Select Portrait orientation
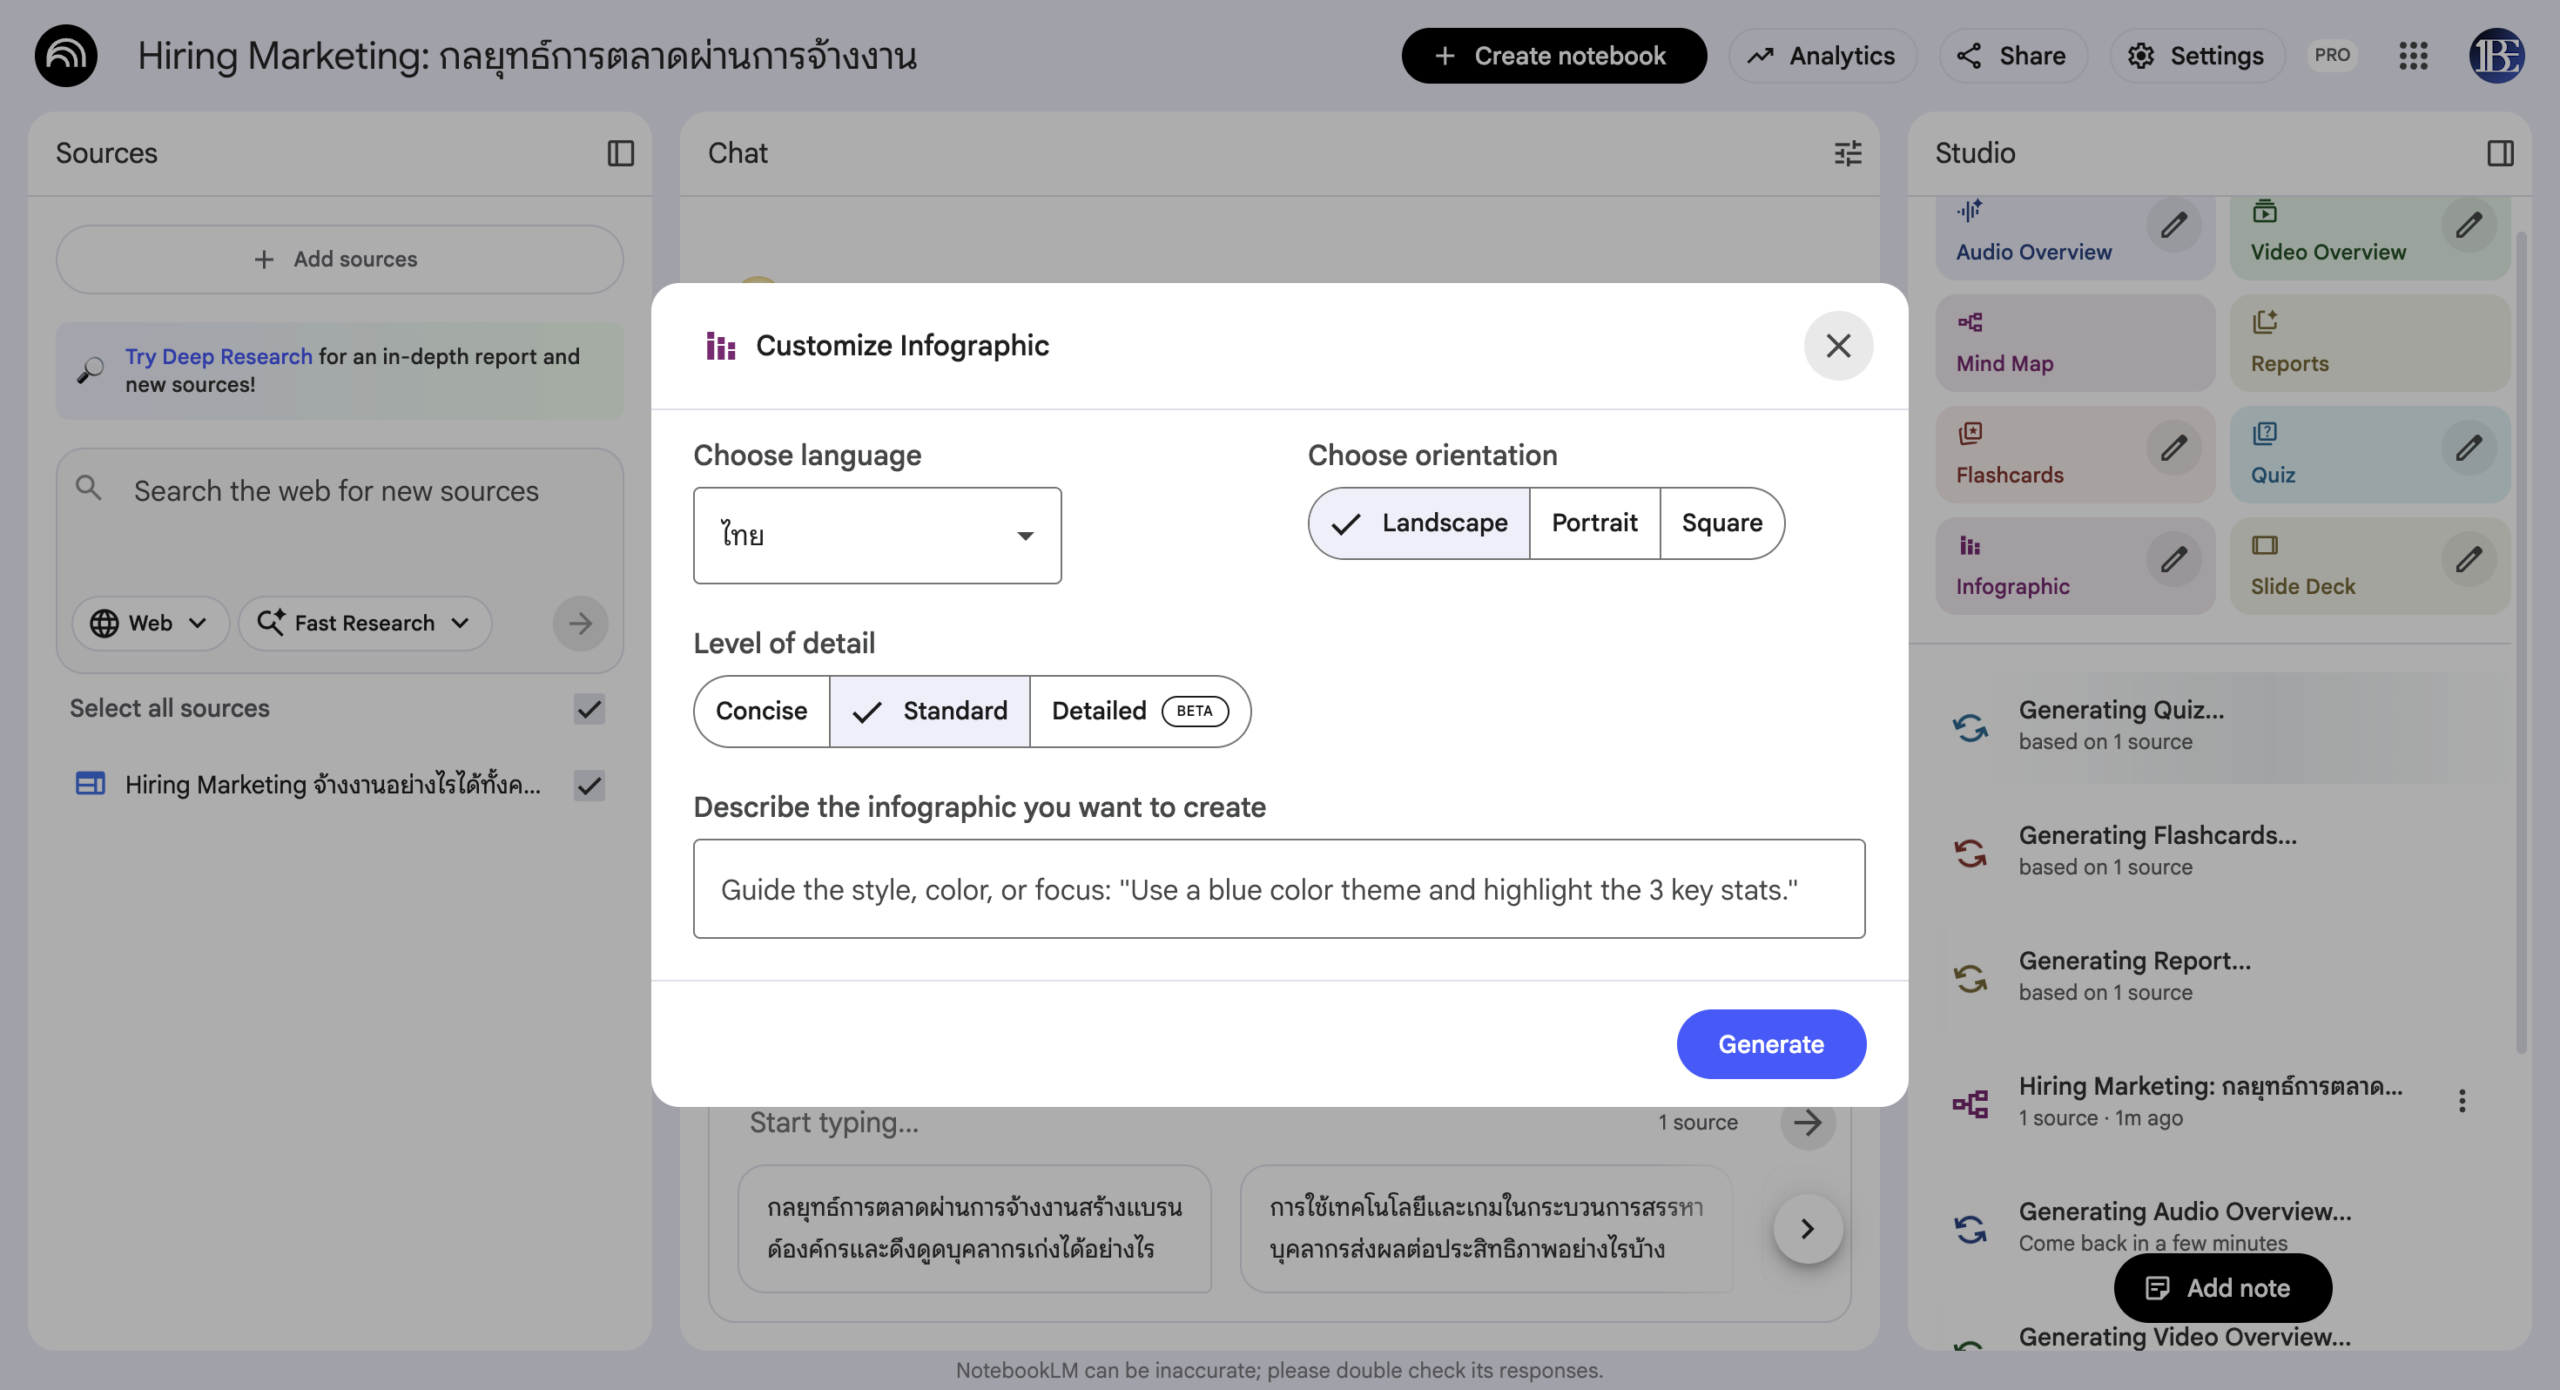 (x=1594, y=523)
